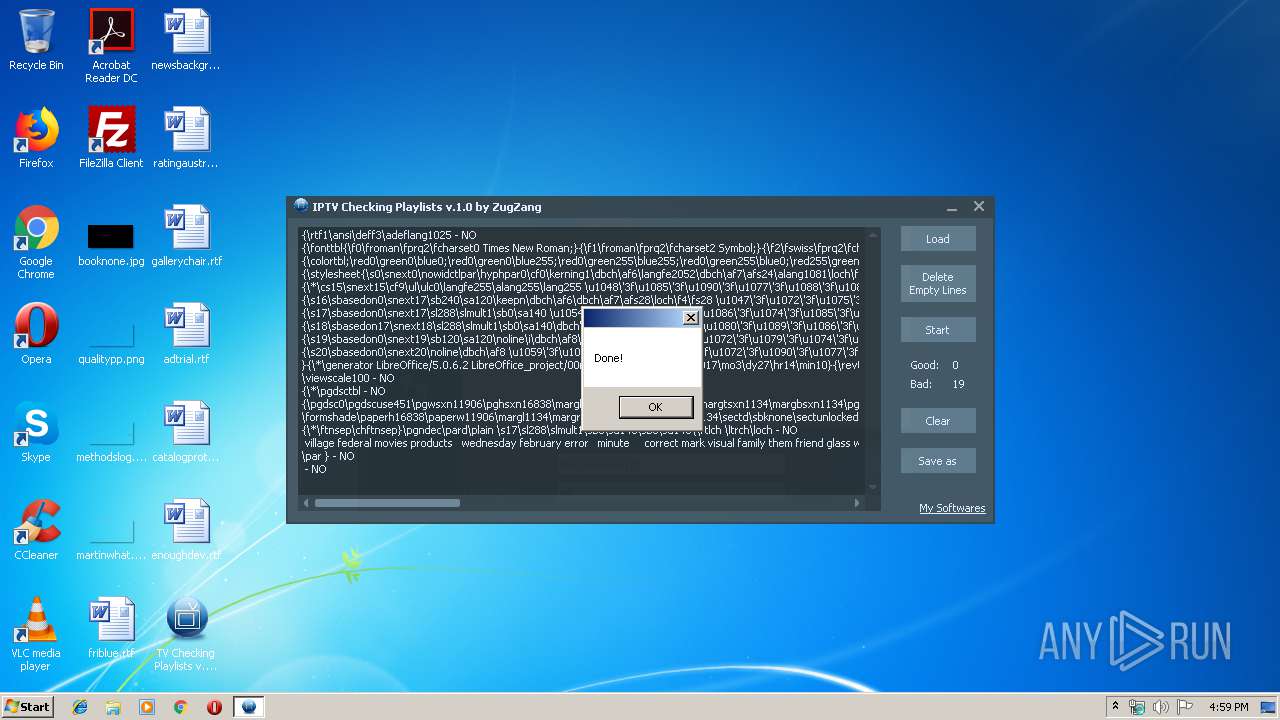This screenshot has width=1280, height=720.
Task: Select the catalogprot... document icon
Action: pyautogui.click(x=186, y=433)
